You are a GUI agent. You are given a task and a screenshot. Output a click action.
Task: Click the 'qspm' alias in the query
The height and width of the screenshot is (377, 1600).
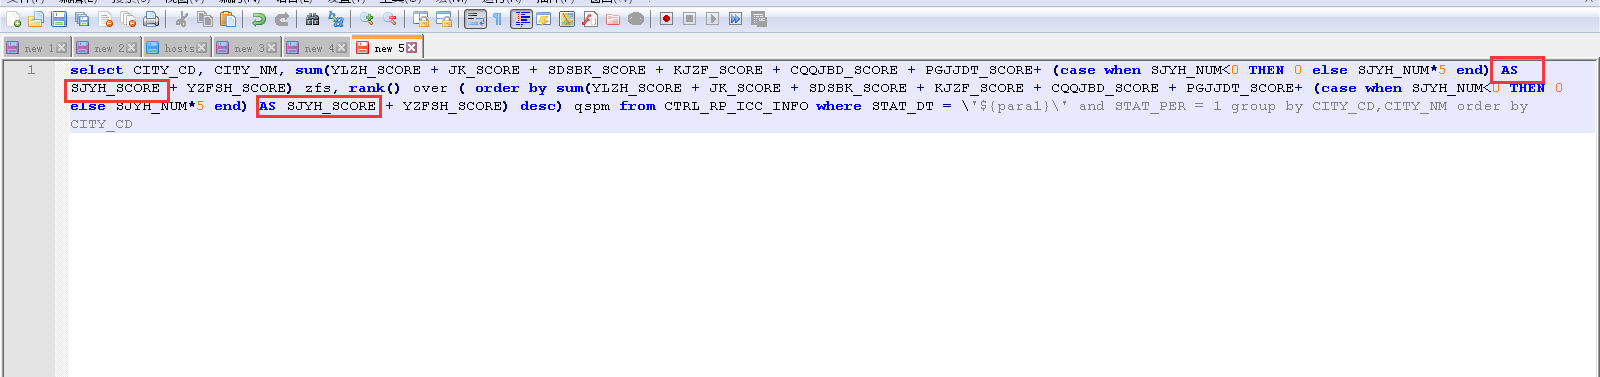(592, 106)
